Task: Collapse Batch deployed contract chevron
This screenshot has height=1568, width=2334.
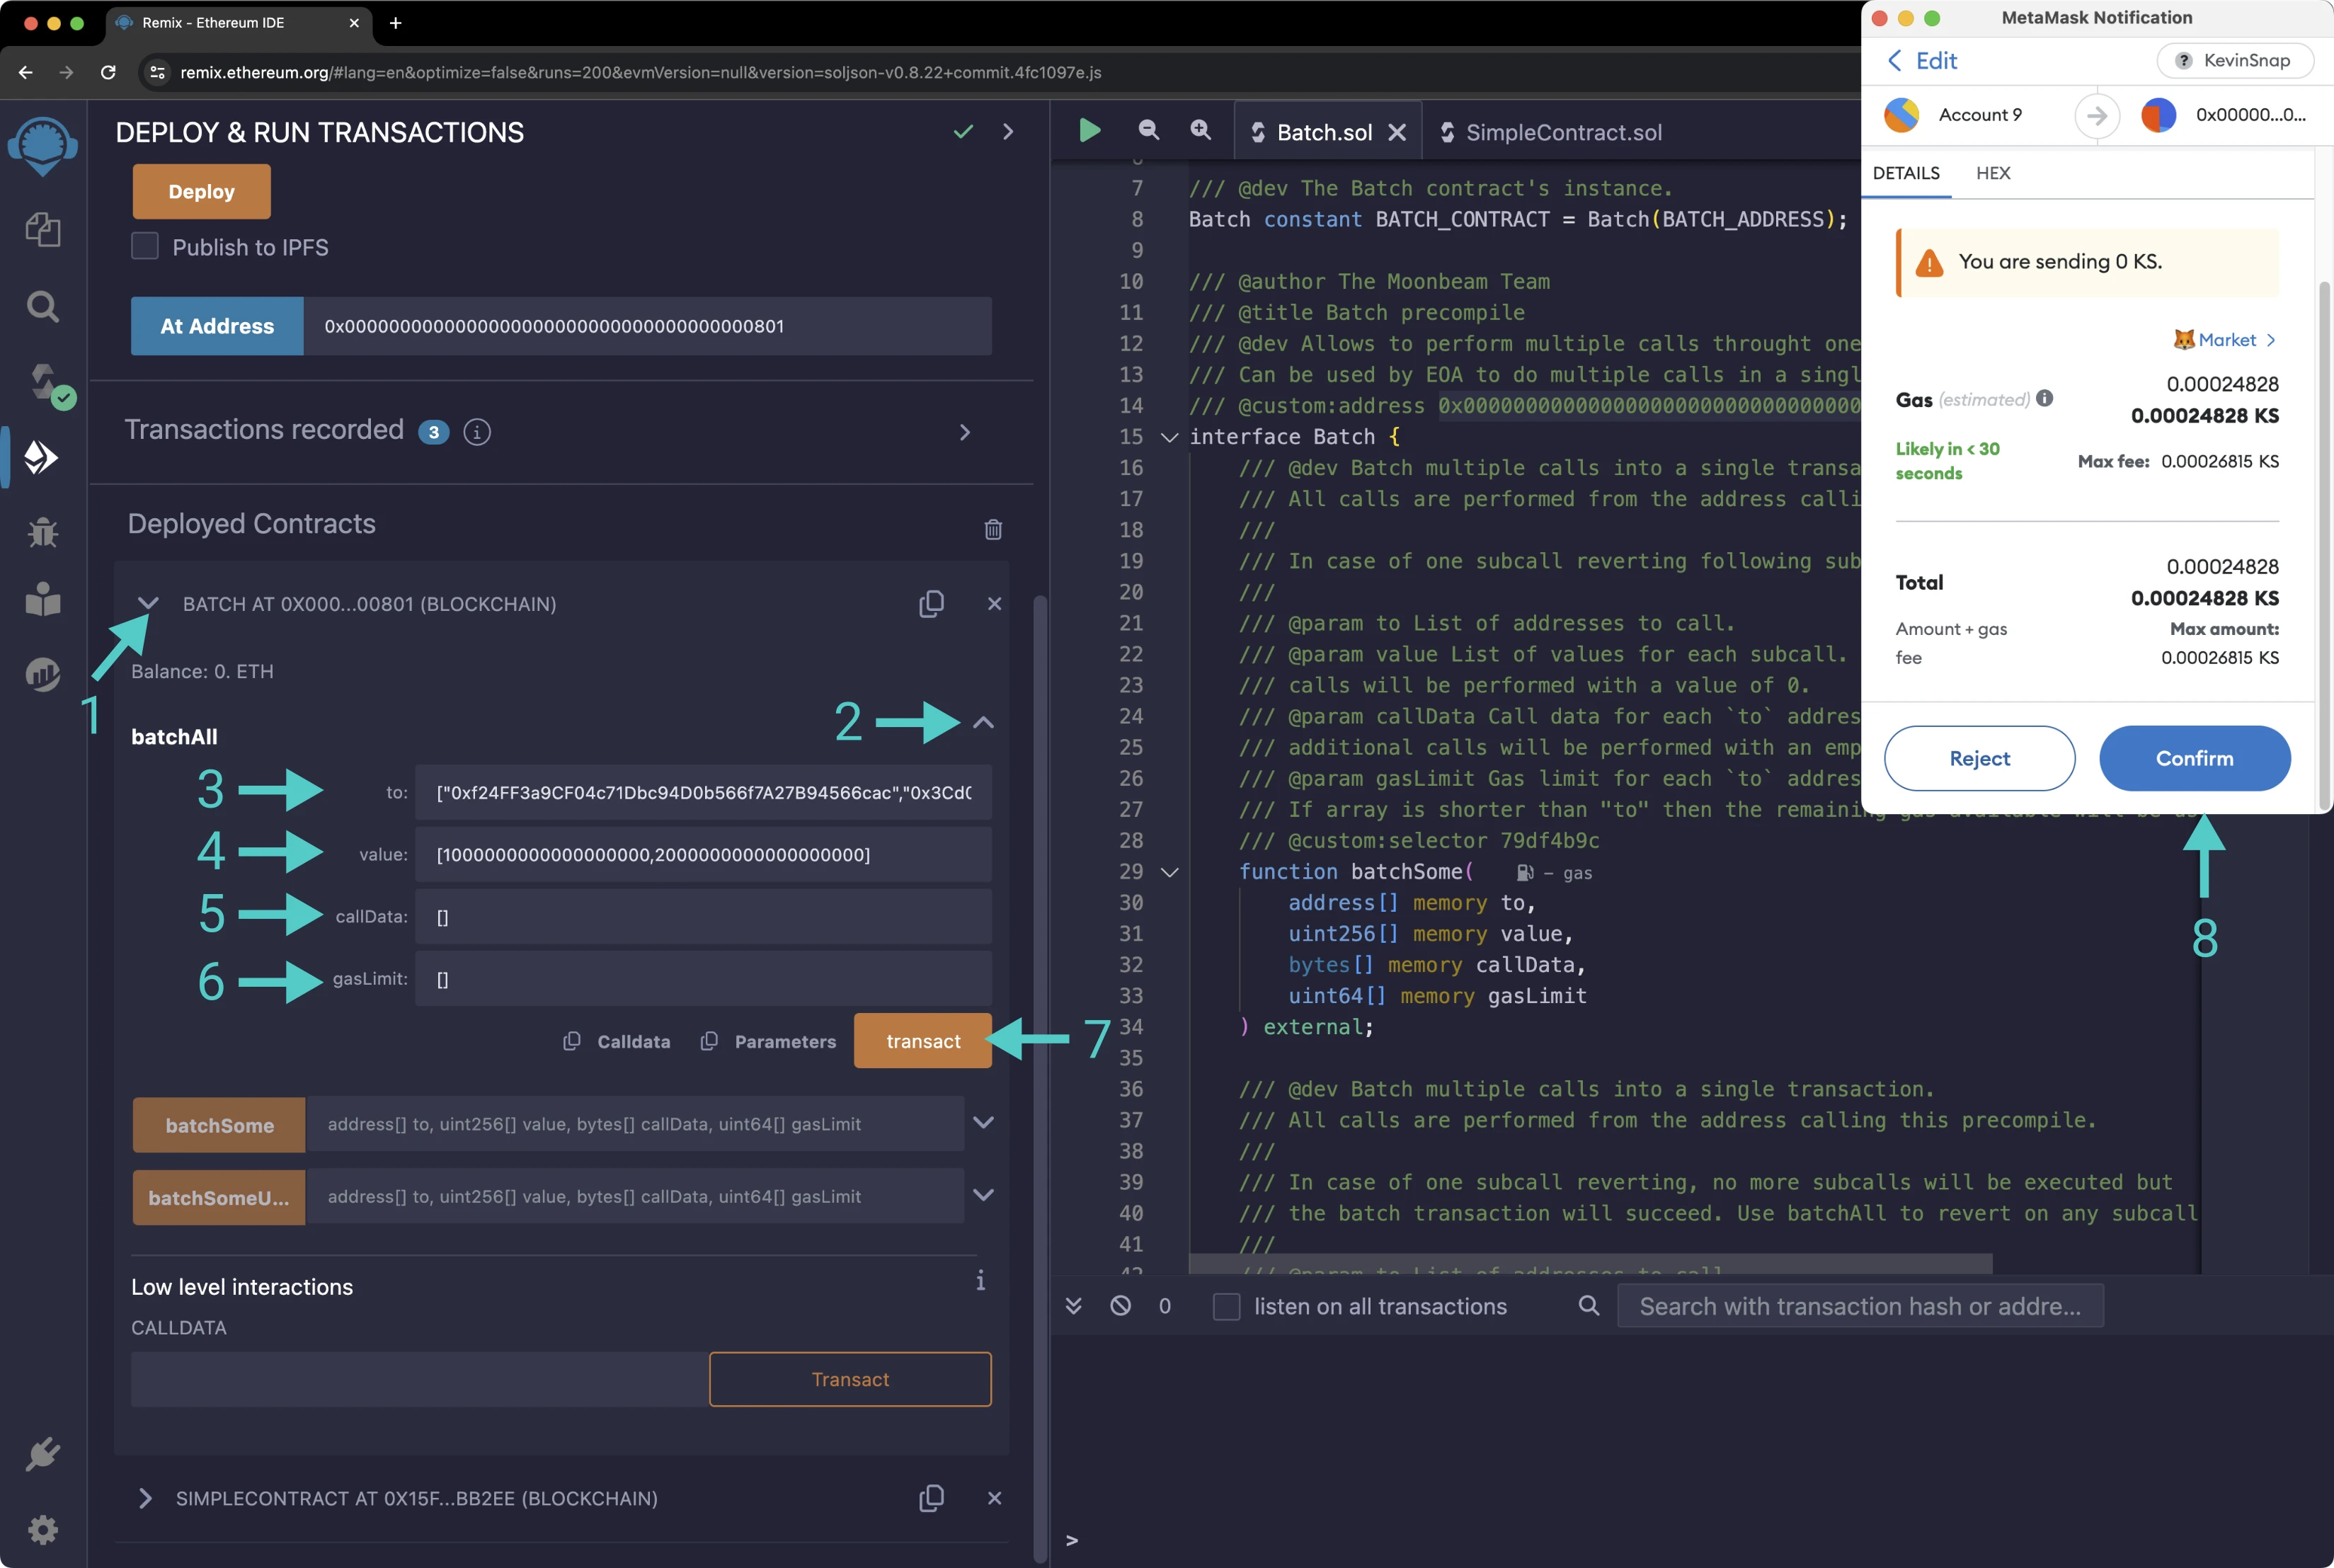Action: tap(148, 603)
